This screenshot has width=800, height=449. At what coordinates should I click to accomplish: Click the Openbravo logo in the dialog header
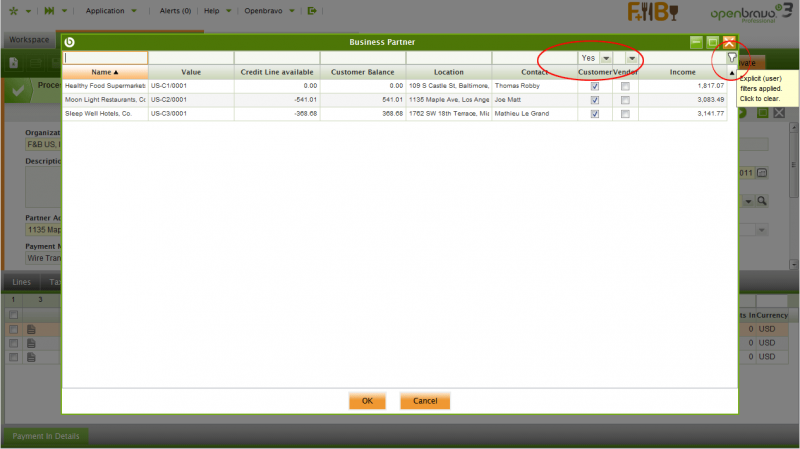coord(70,42)
